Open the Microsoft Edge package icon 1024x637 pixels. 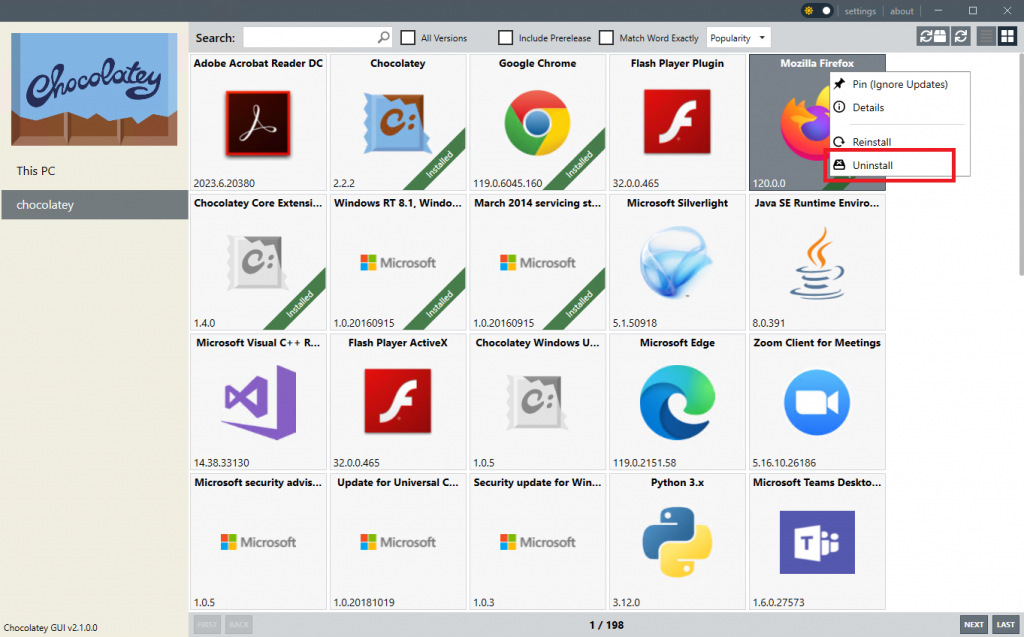(677, 402)
